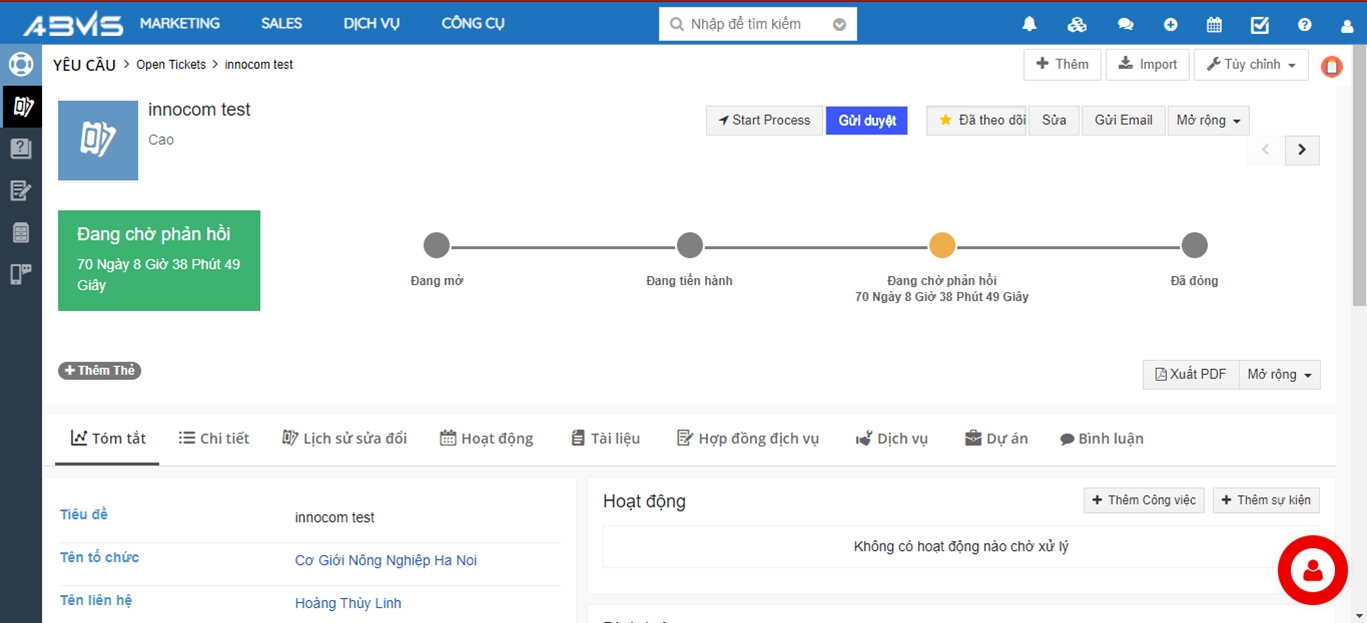Open 'Cơ Giới Nông Nghiệp Ha Noi' link
The width and height of the screenshot is (1367, 623).
click(x=385, y=560)
